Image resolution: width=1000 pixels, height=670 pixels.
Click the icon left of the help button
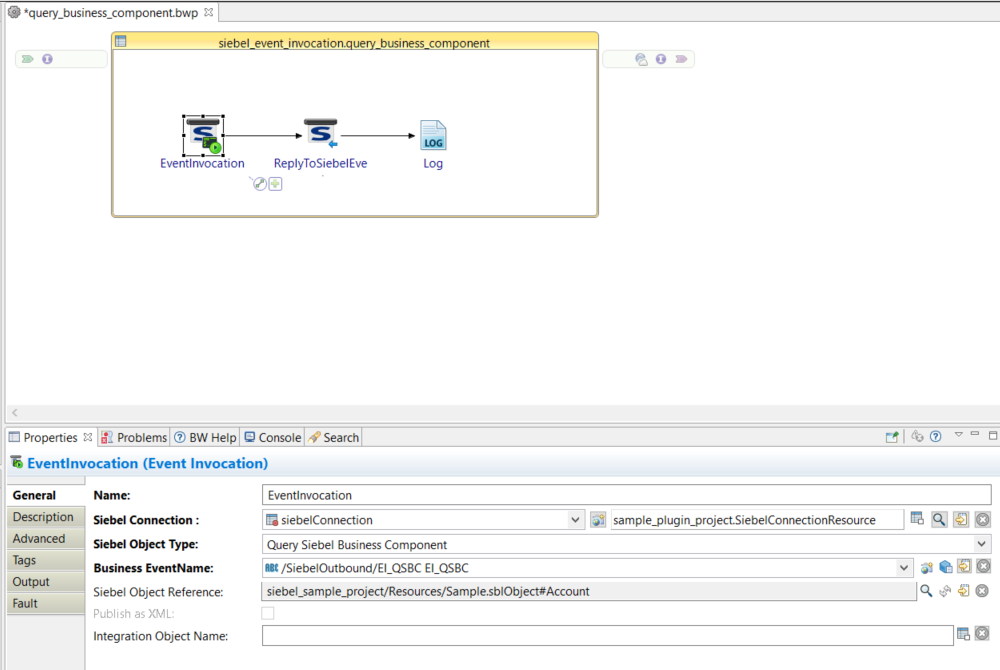tap(917, 437)
